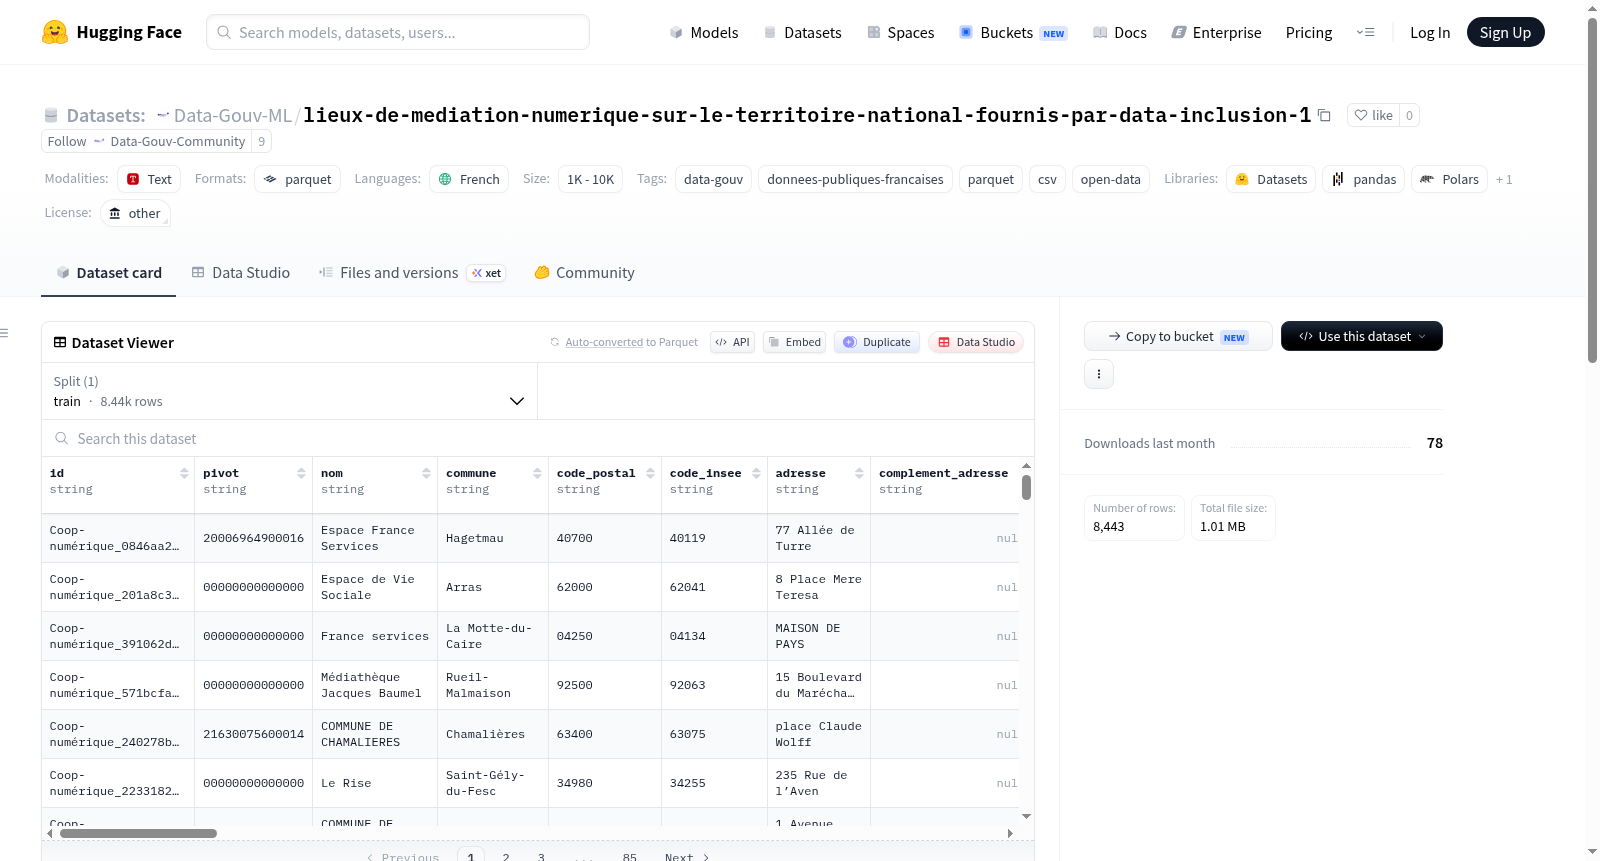Click the table's vertical scrollbar thumb
1600x861 pixels.
click(1026, 487)
